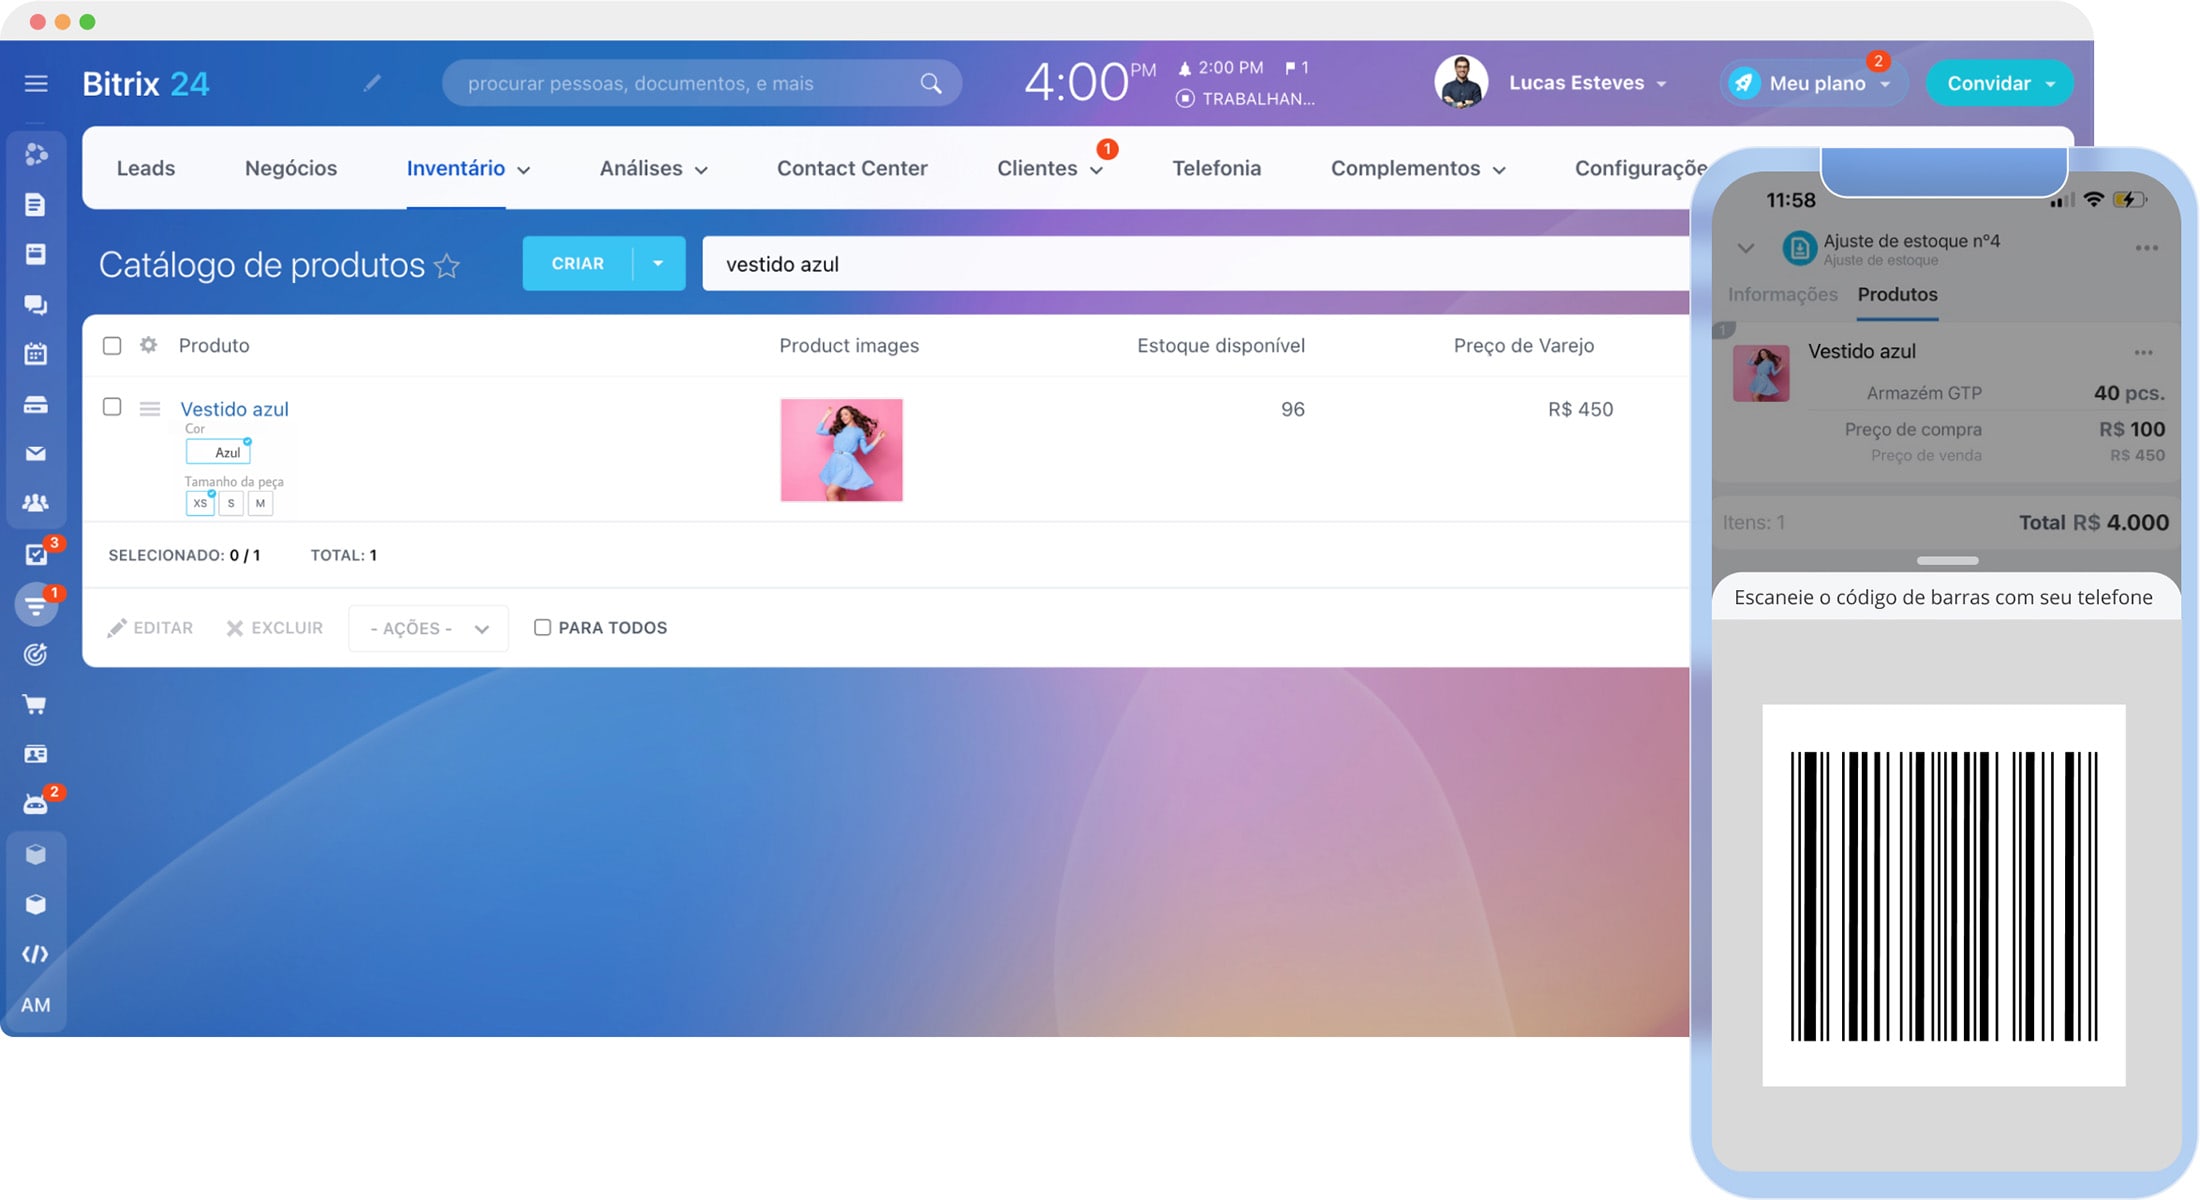Open the CRM funnel icon with notification badge

35,604
